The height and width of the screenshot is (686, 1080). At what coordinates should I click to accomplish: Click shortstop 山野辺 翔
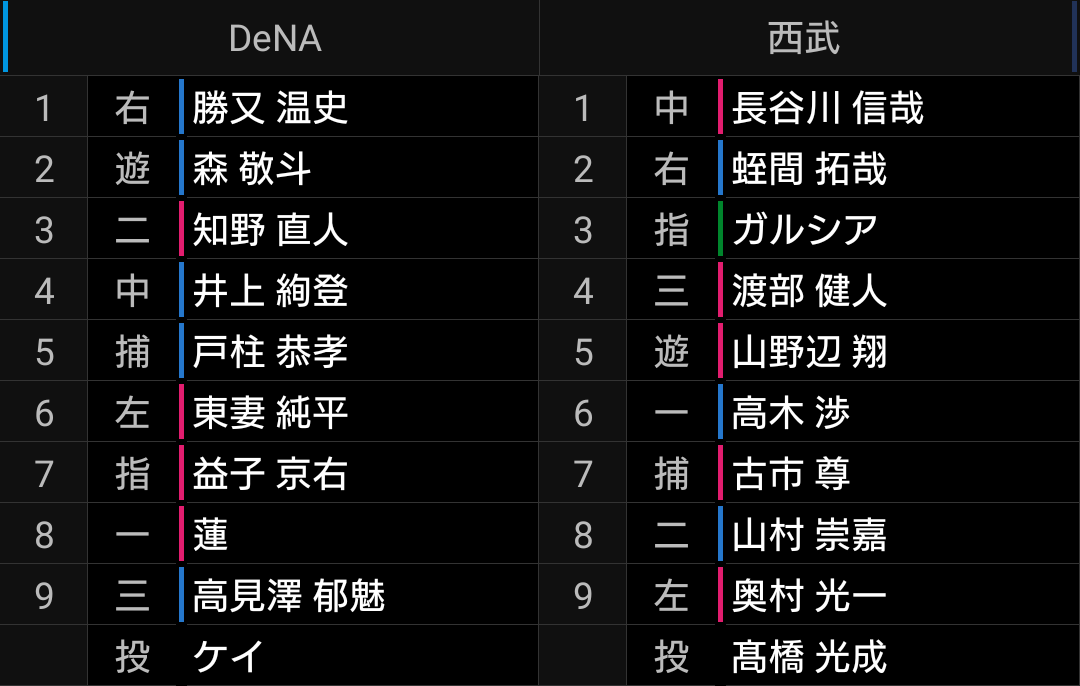tap(809, 351)
